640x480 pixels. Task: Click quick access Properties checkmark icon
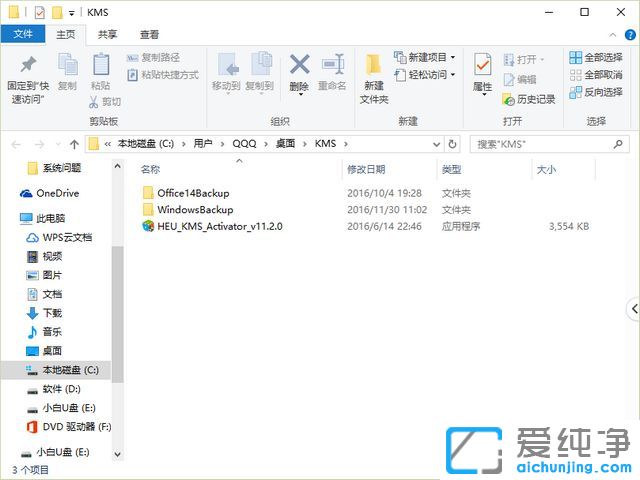coord(40,13)
